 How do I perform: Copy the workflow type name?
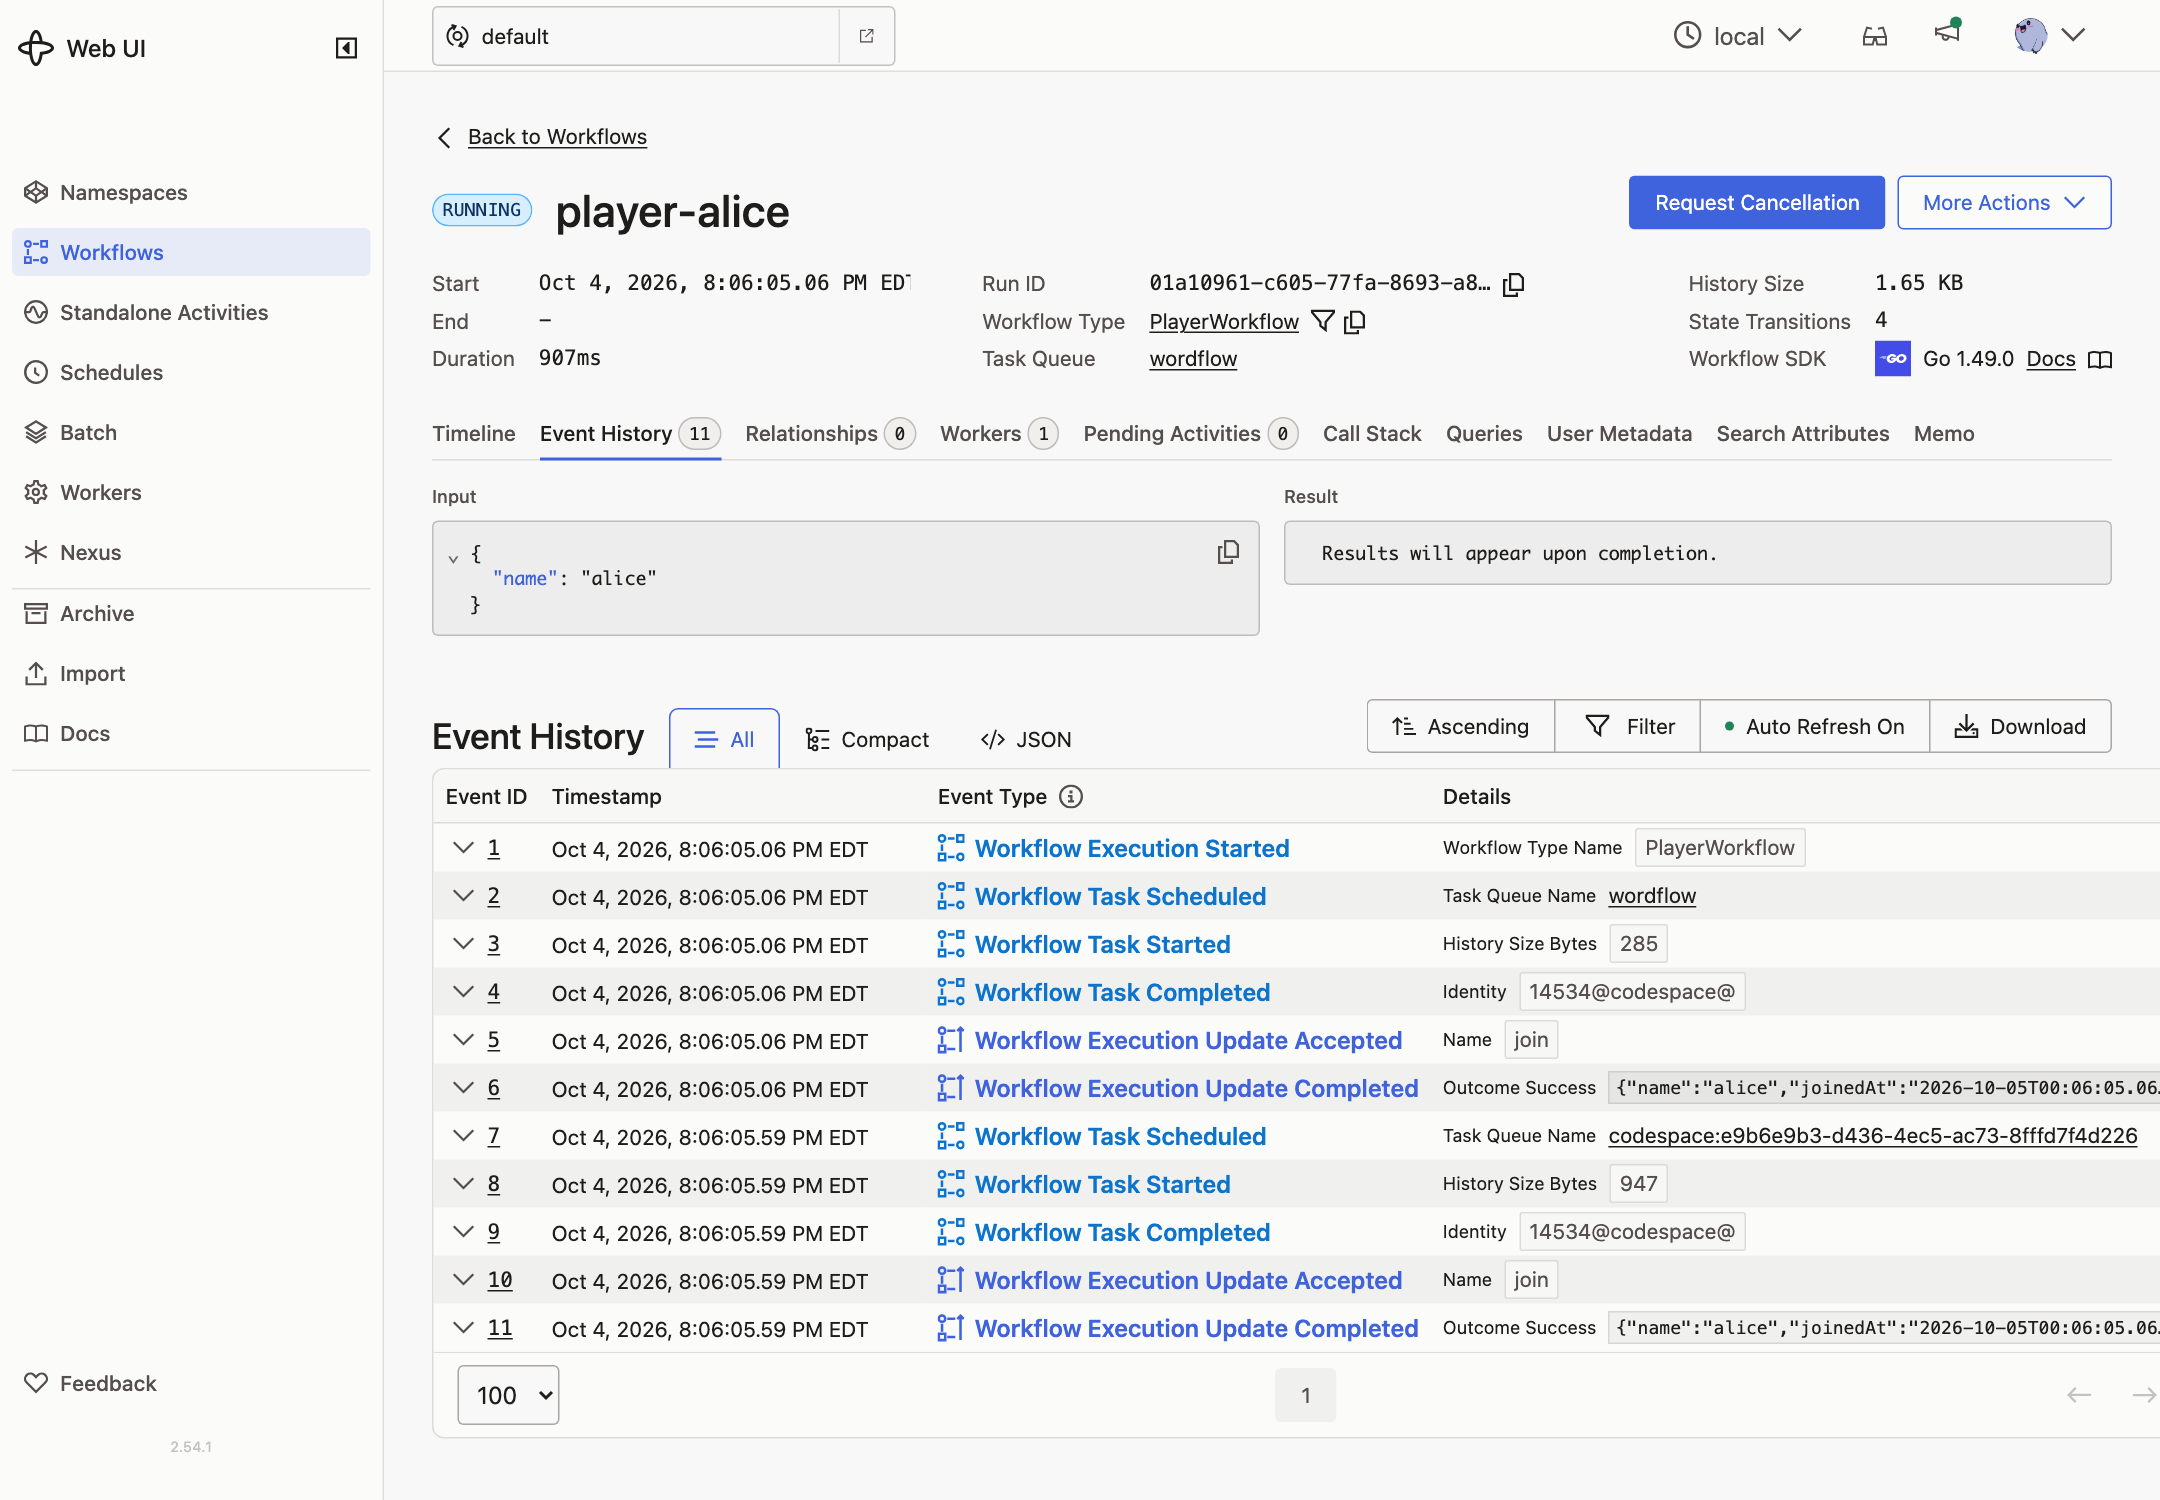(1355, 321)
